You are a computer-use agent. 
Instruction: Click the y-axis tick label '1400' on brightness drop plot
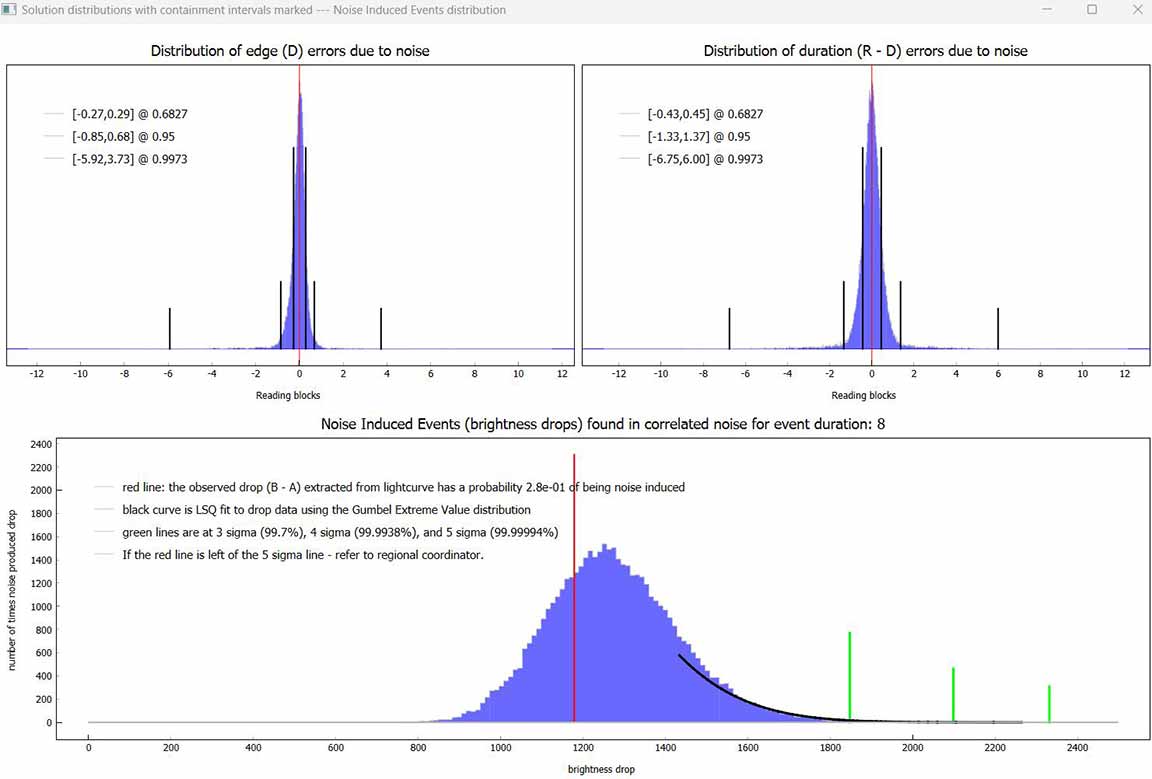point(41,560)
